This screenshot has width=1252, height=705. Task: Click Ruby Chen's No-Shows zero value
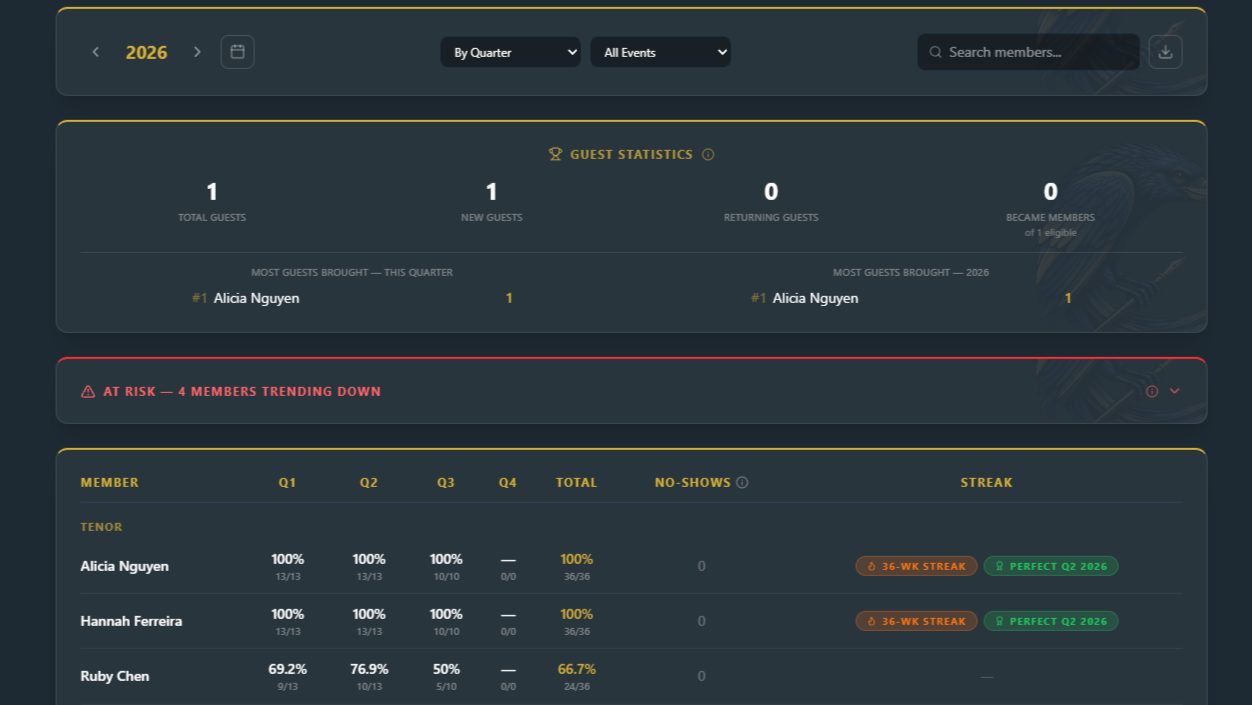pyautogui.click(x=701, y=676)
